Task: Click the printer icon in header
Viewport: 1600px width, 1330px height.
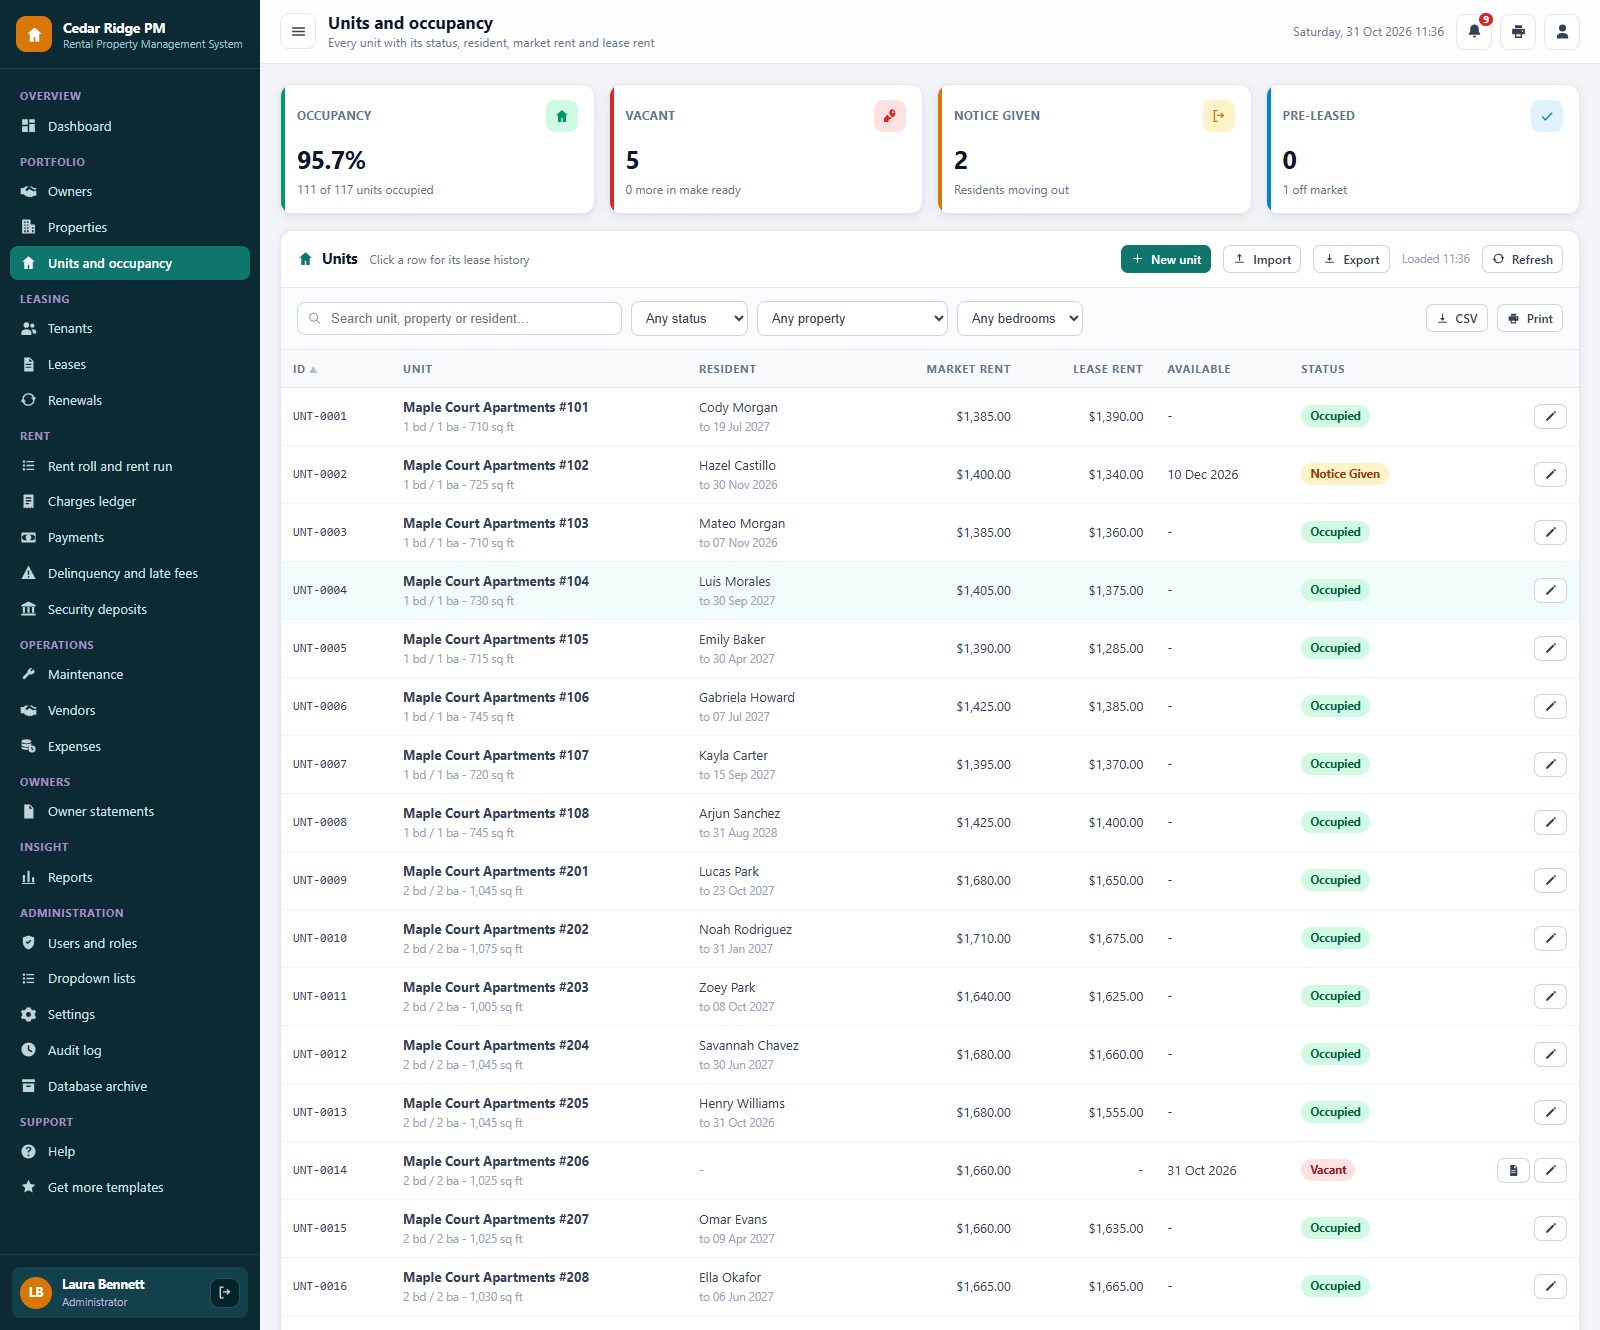Action: [x=1518, y=32]
